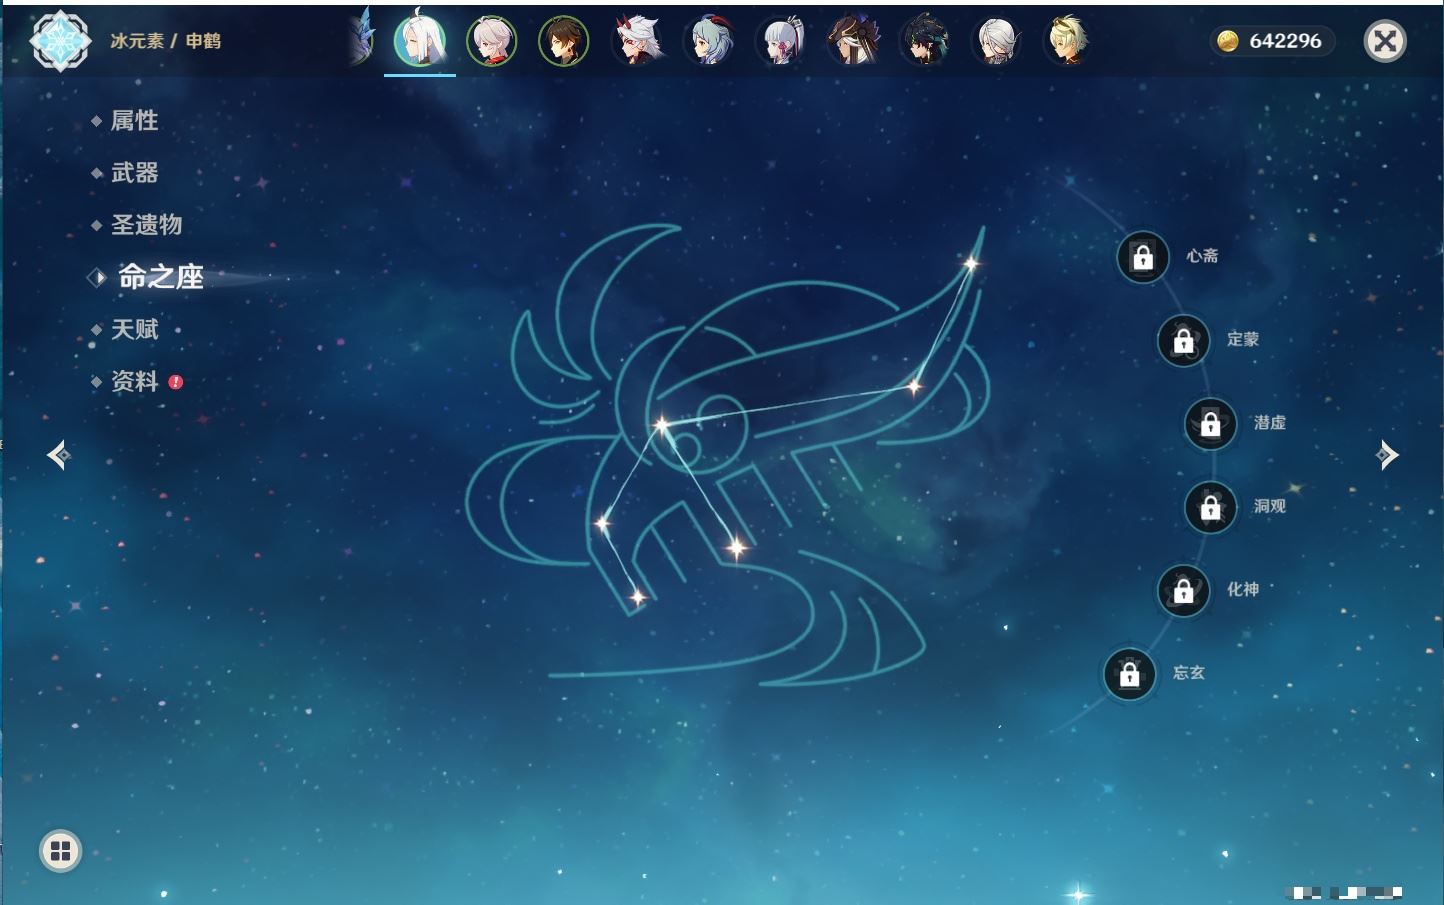1444x905 pixels.
Task: Open the 天赋 talents menu
Action: click(x=134, y=329)
